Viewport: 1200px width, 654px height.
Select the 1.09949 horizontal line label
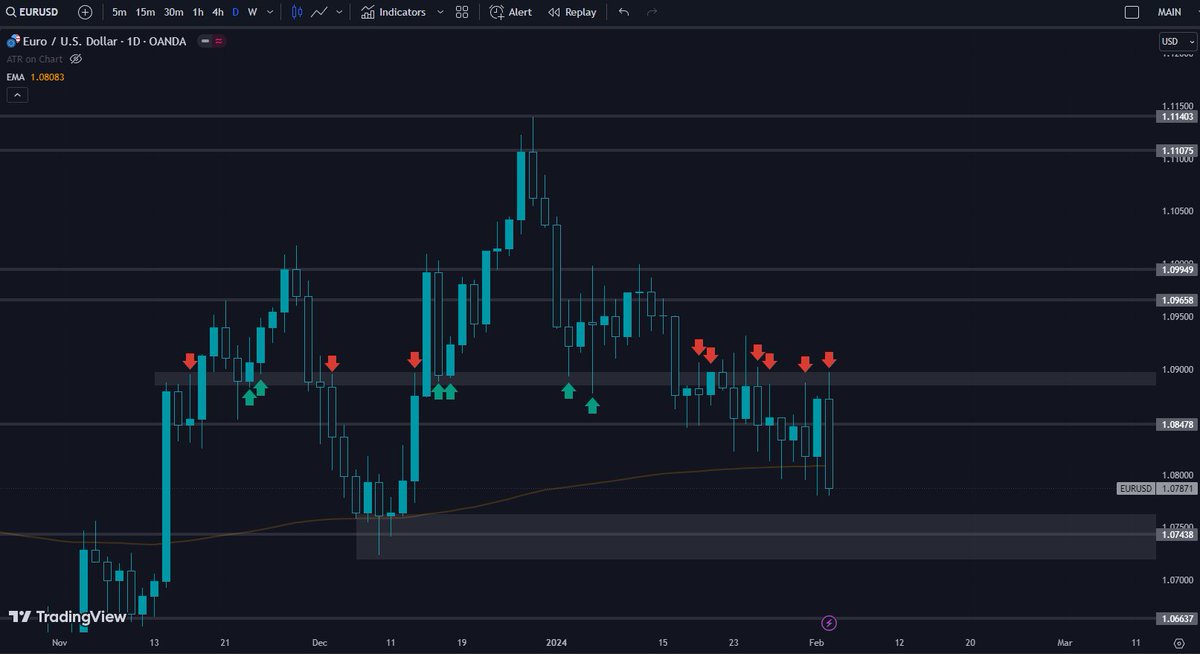click(1176, 269)
